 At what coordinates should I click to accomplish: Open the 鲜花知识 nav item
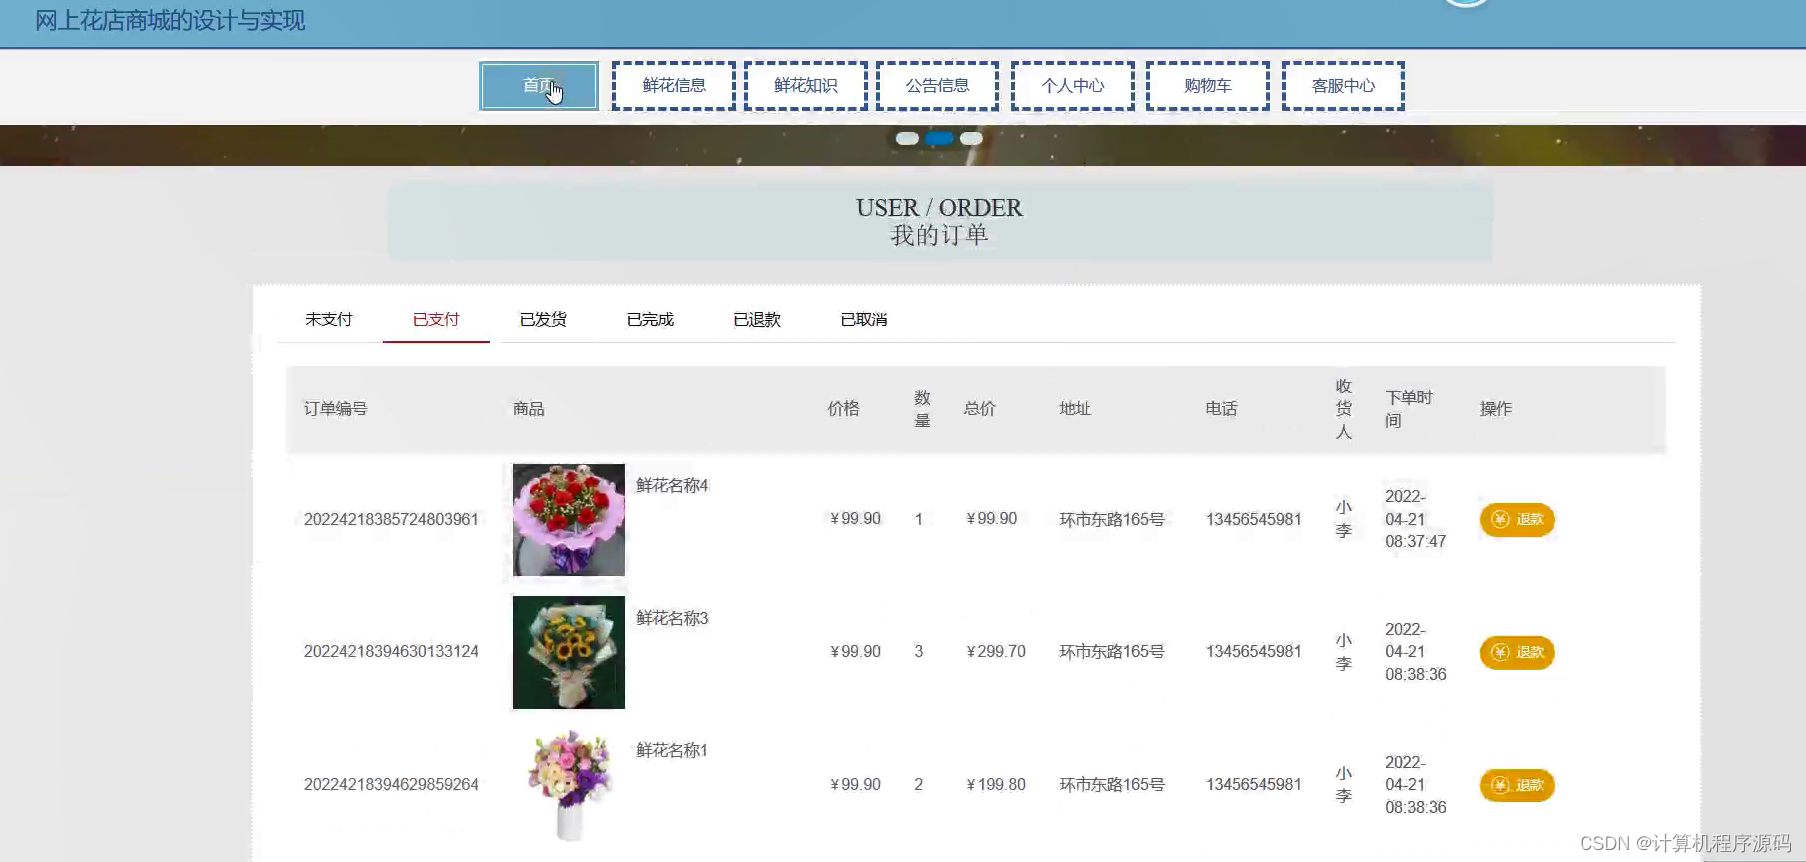[x=806, y=86]
